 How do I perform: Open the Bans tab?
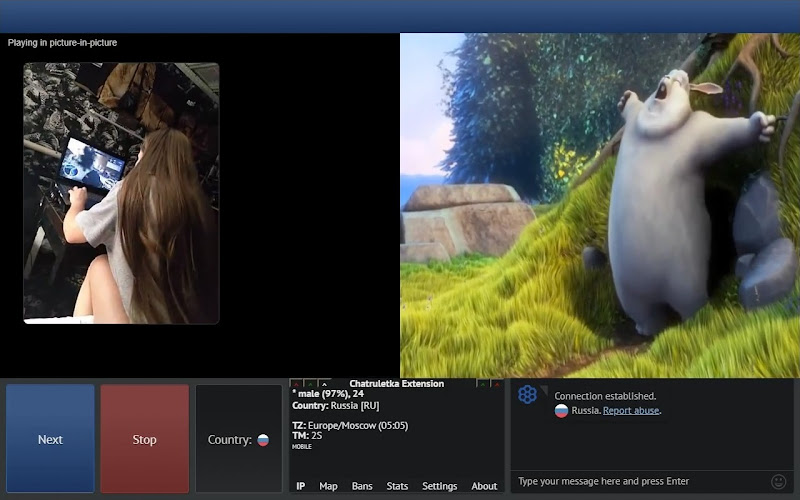(x=362, y=486)
